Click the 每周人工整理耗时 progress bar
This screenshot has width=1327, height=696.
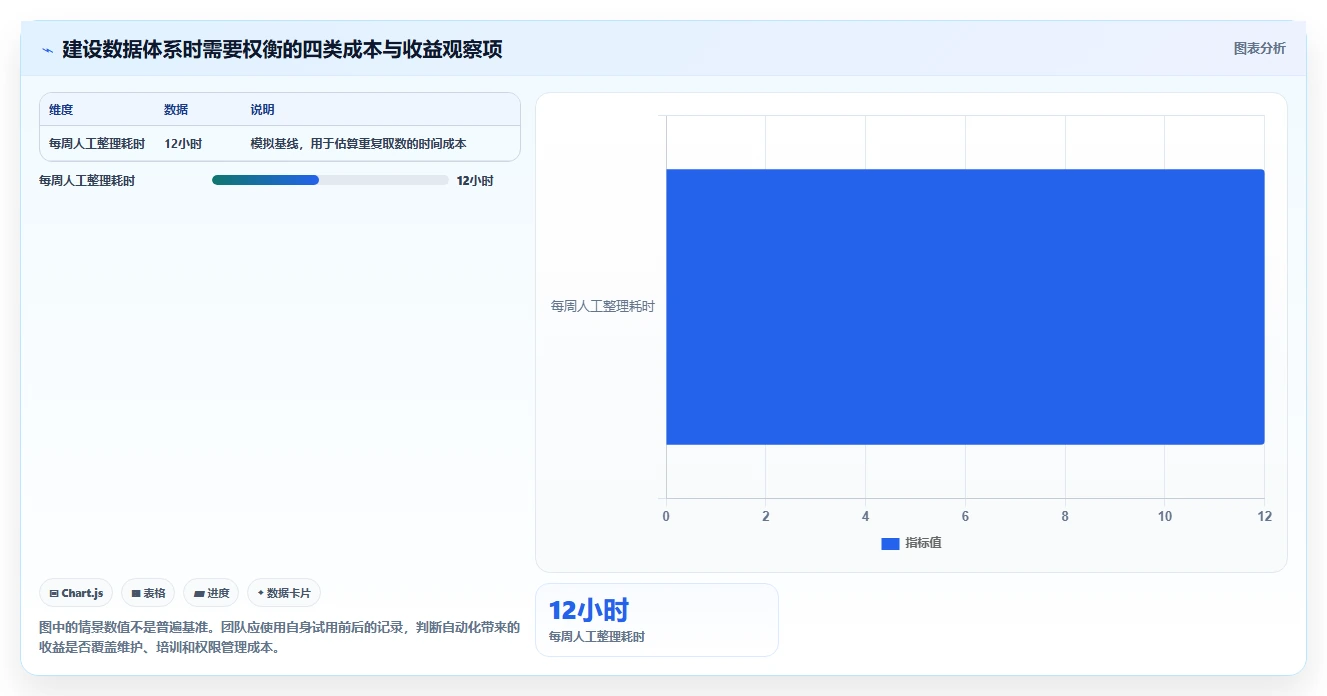pyautogui.click(x=330, y=180)
